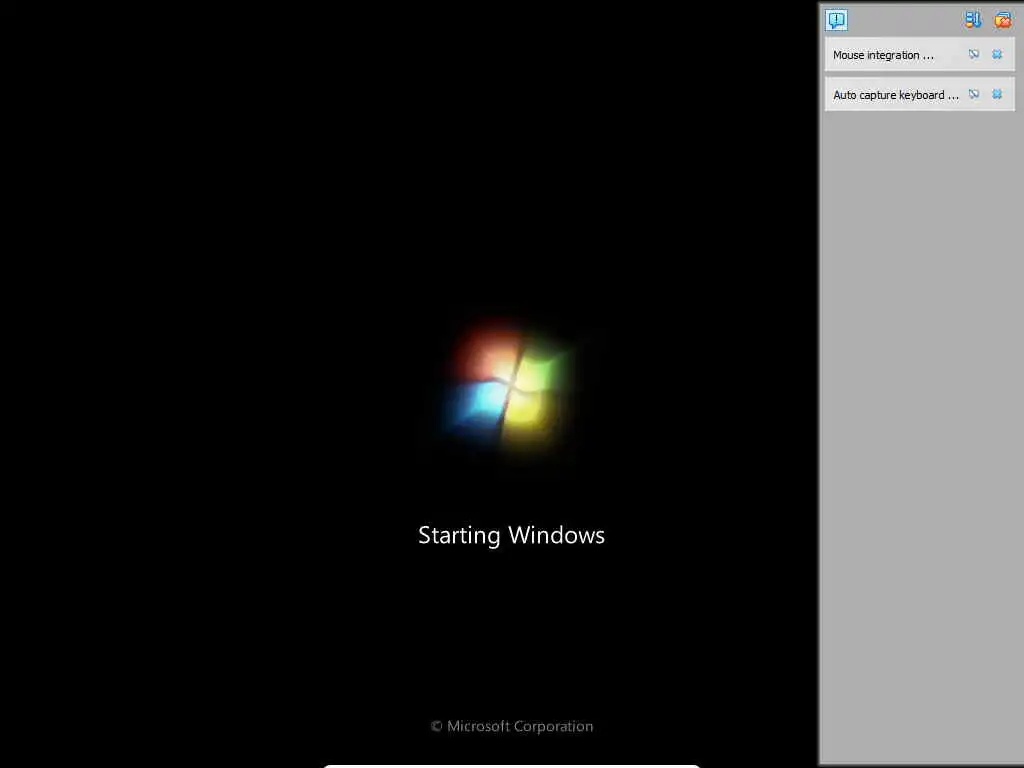Toggle the keep-finished-progresses icon in the notification header
Screen dimensions: 1024x768
pyautogui.click(x=973, y=20)
